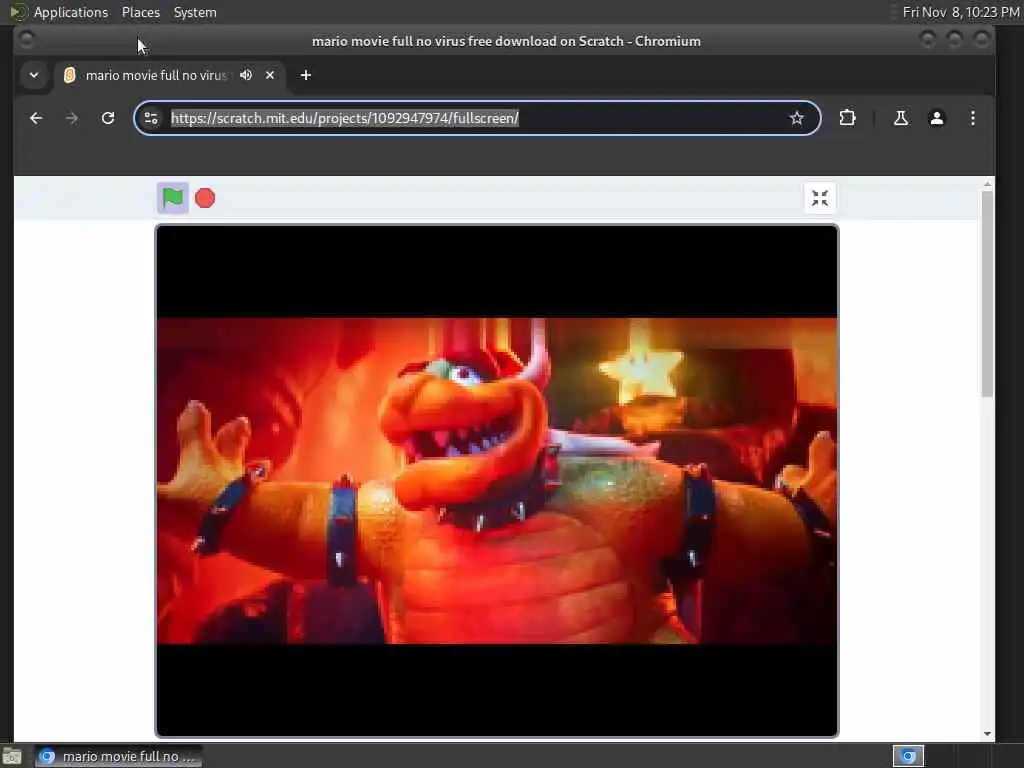Click the clock showing Fri Nov 8
This screenshot has width=1024, height=768.
tap(961, 12)
